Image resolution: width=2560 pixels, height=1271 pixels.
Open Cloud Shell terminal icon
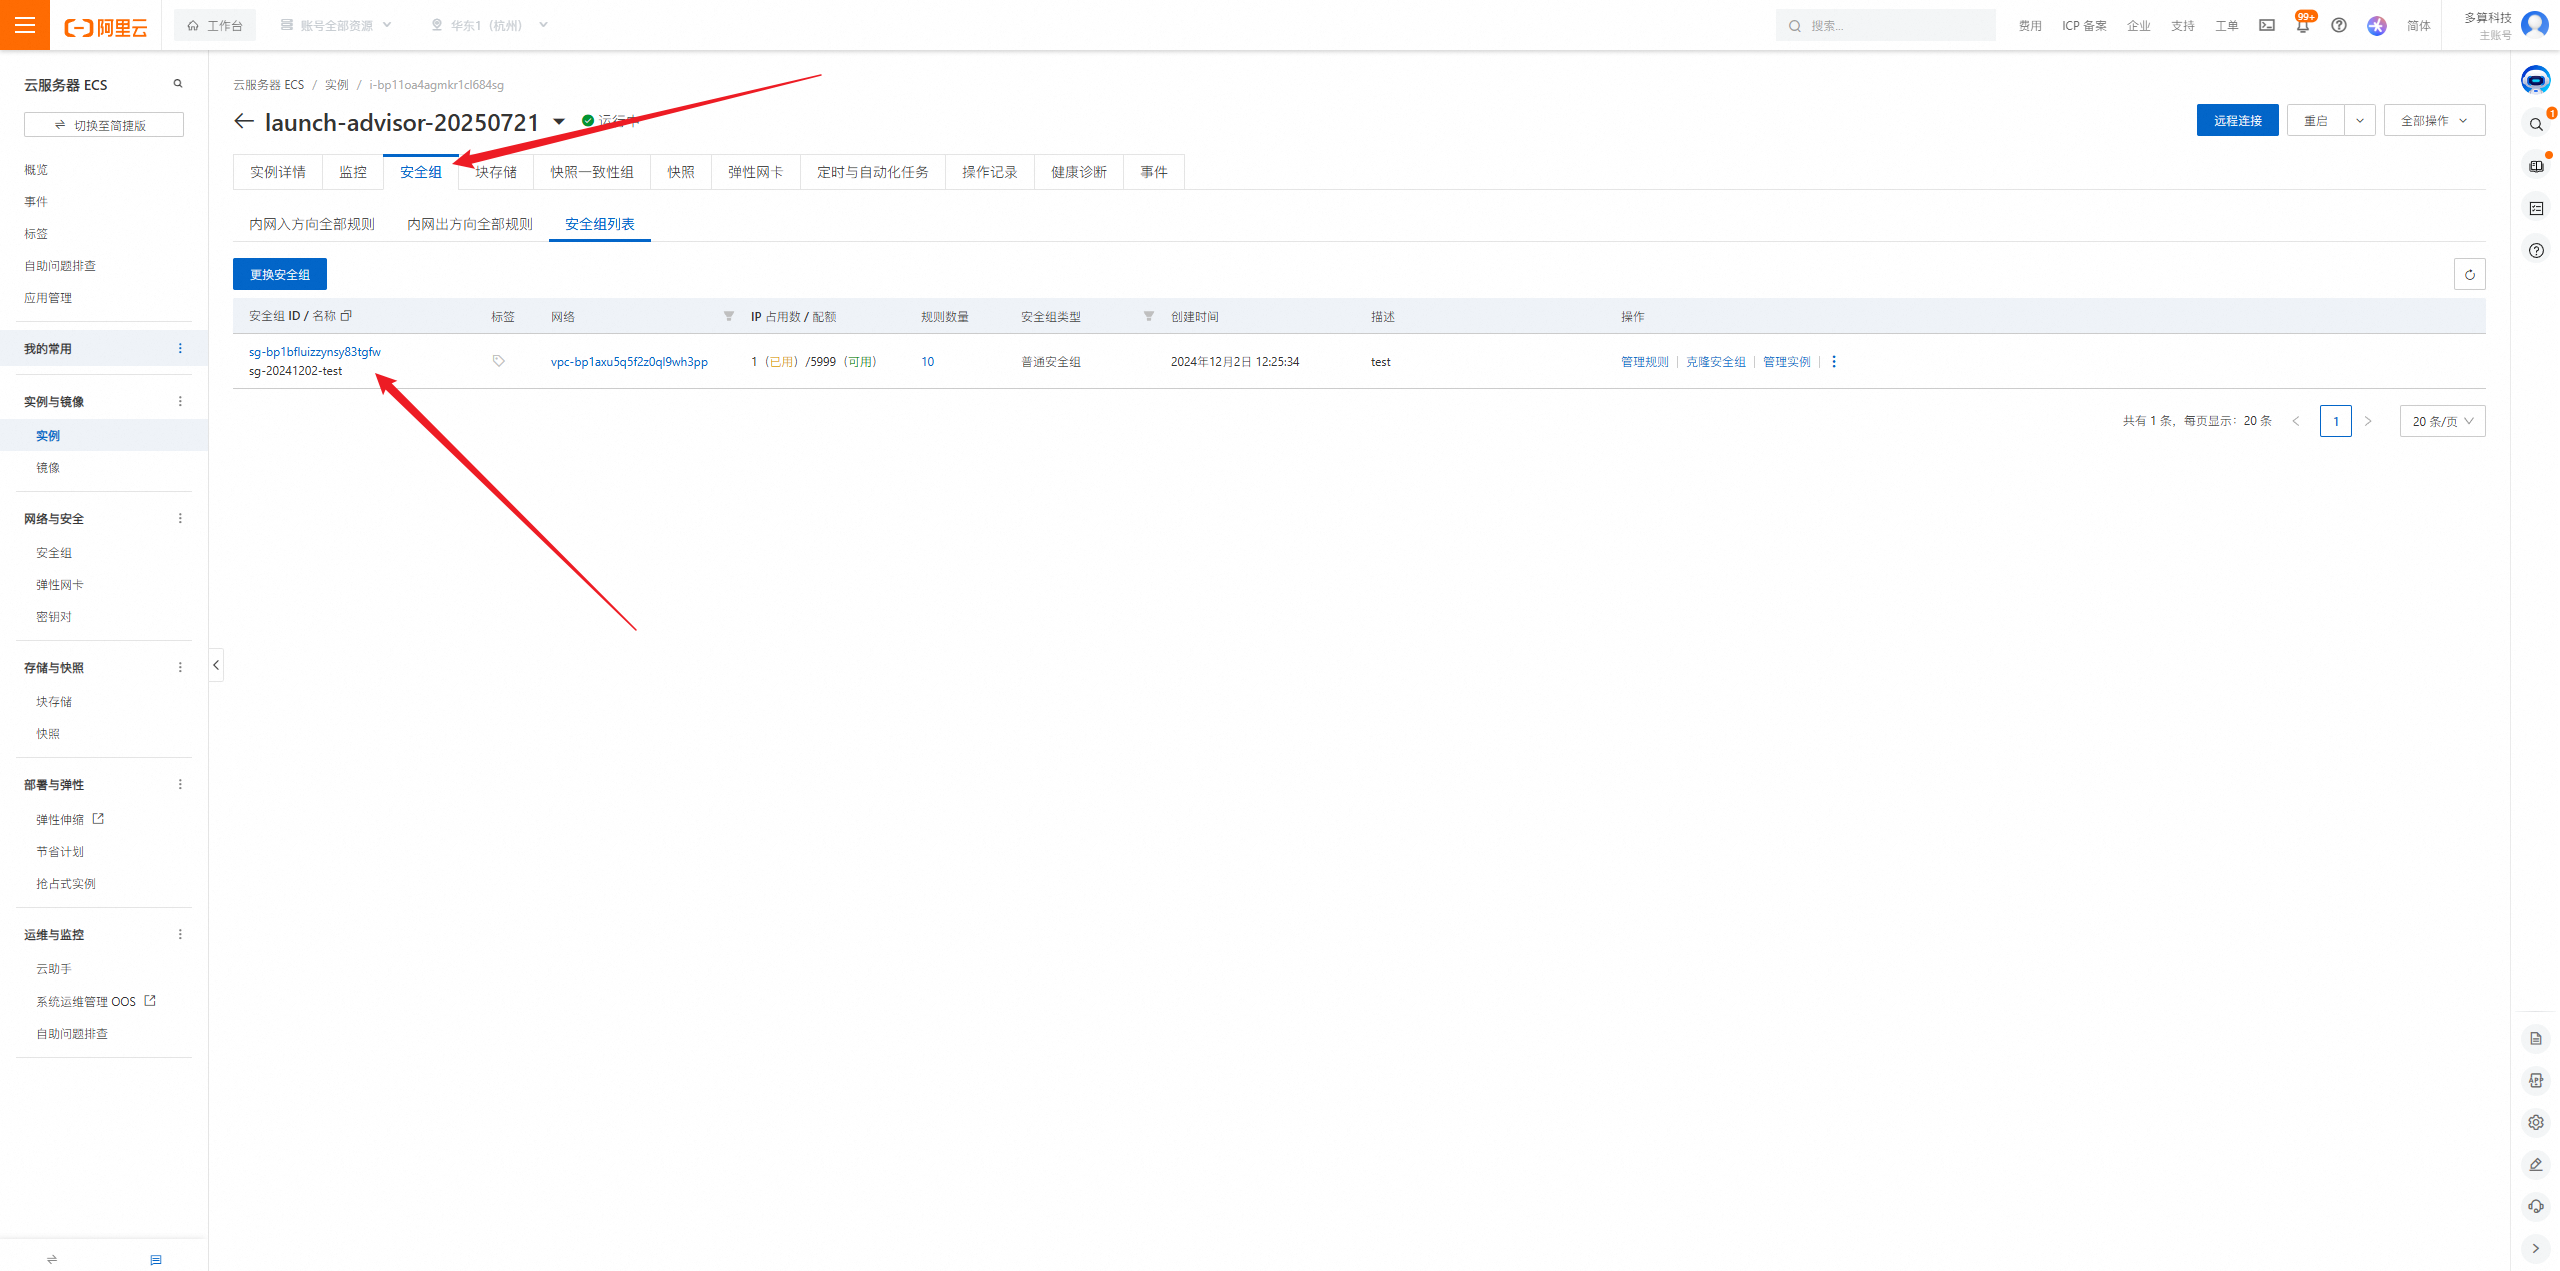pyautogui.click(x=2266, y=26)
